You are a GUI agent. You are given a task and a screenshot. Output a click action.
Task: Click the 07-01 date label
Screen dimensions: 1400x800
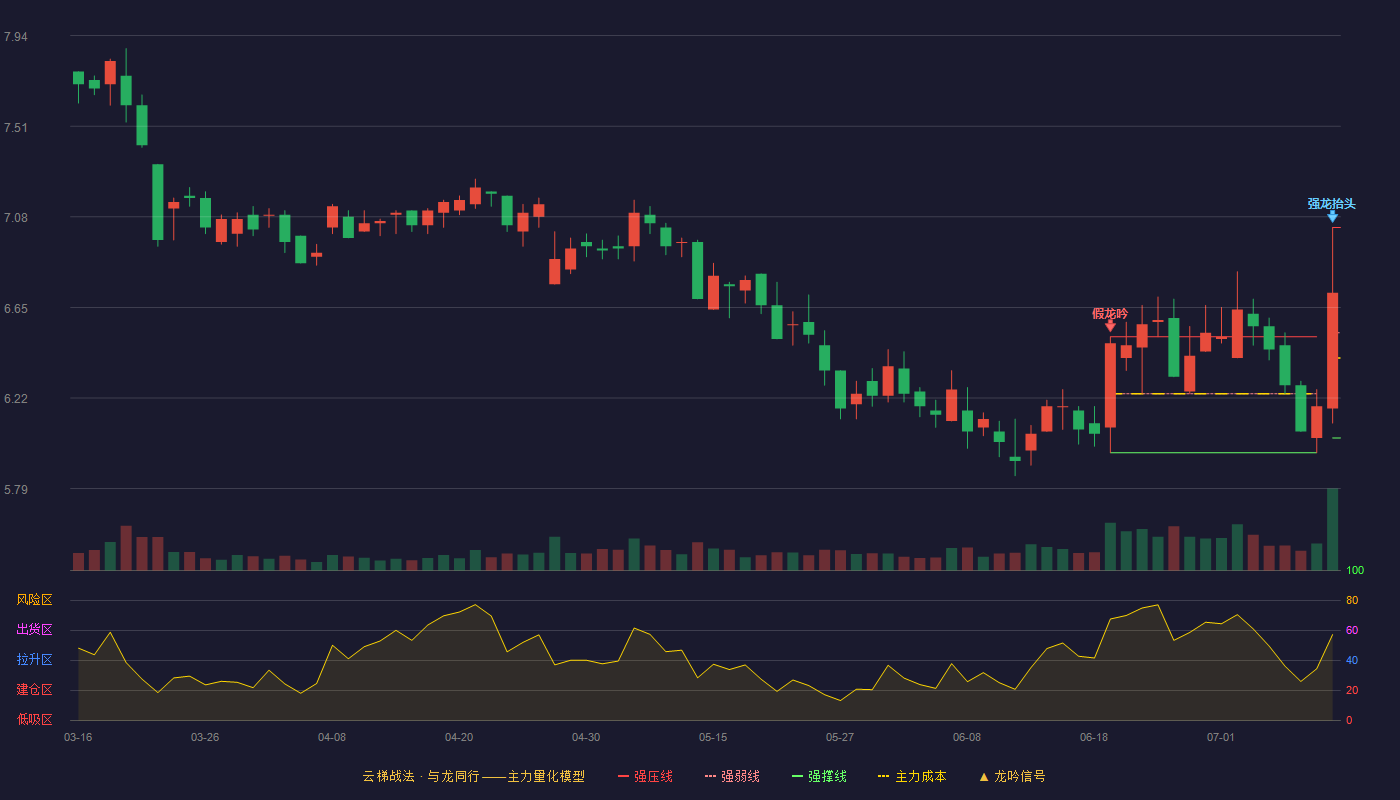1221,737
